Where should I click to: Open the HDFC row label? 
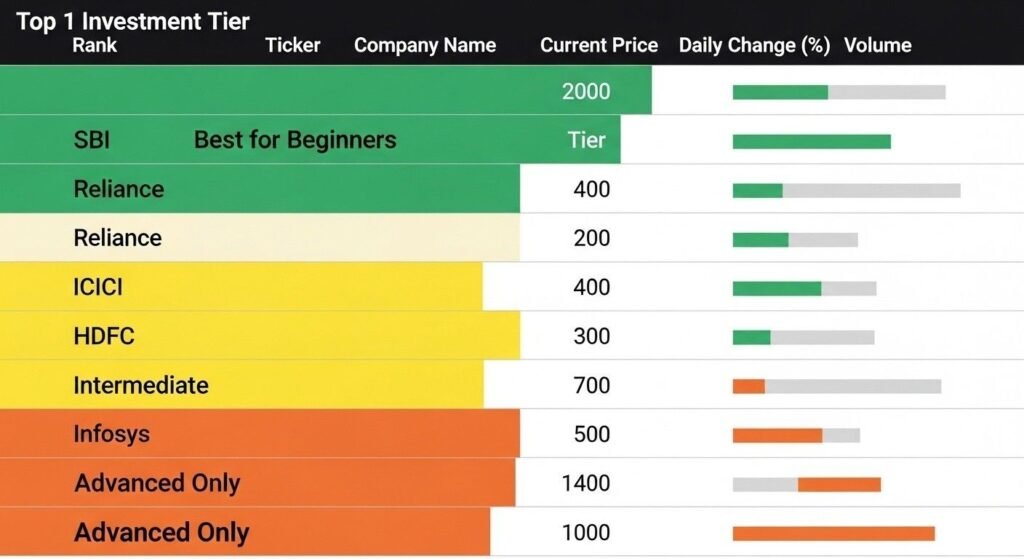click(x=104, y=336)
